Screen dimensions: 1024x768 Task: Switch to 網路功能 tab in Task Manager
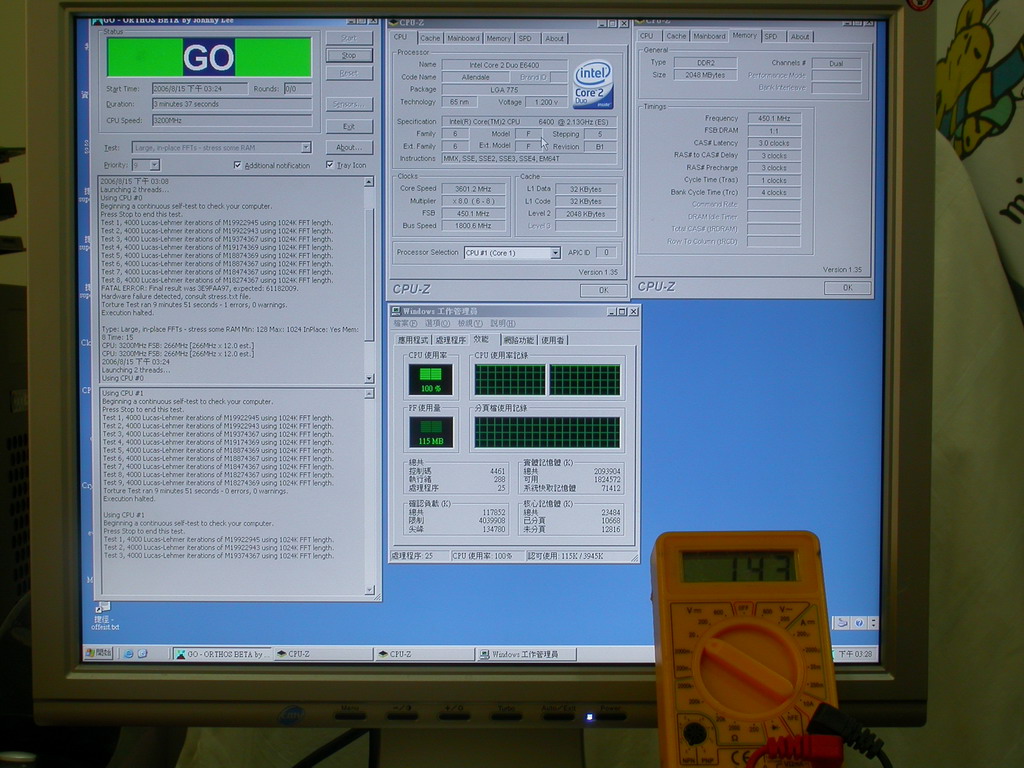[x=519, y=340]
